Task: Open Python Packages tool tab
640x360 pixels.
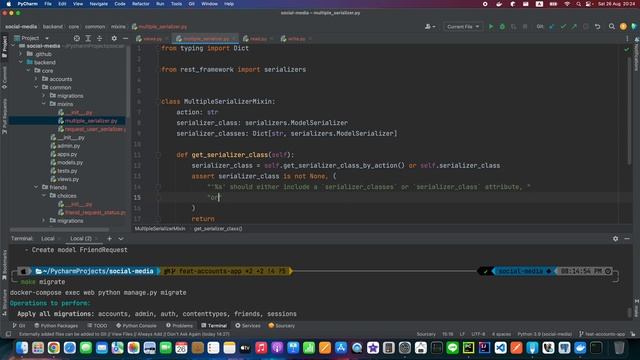Action: coord(56,326)
